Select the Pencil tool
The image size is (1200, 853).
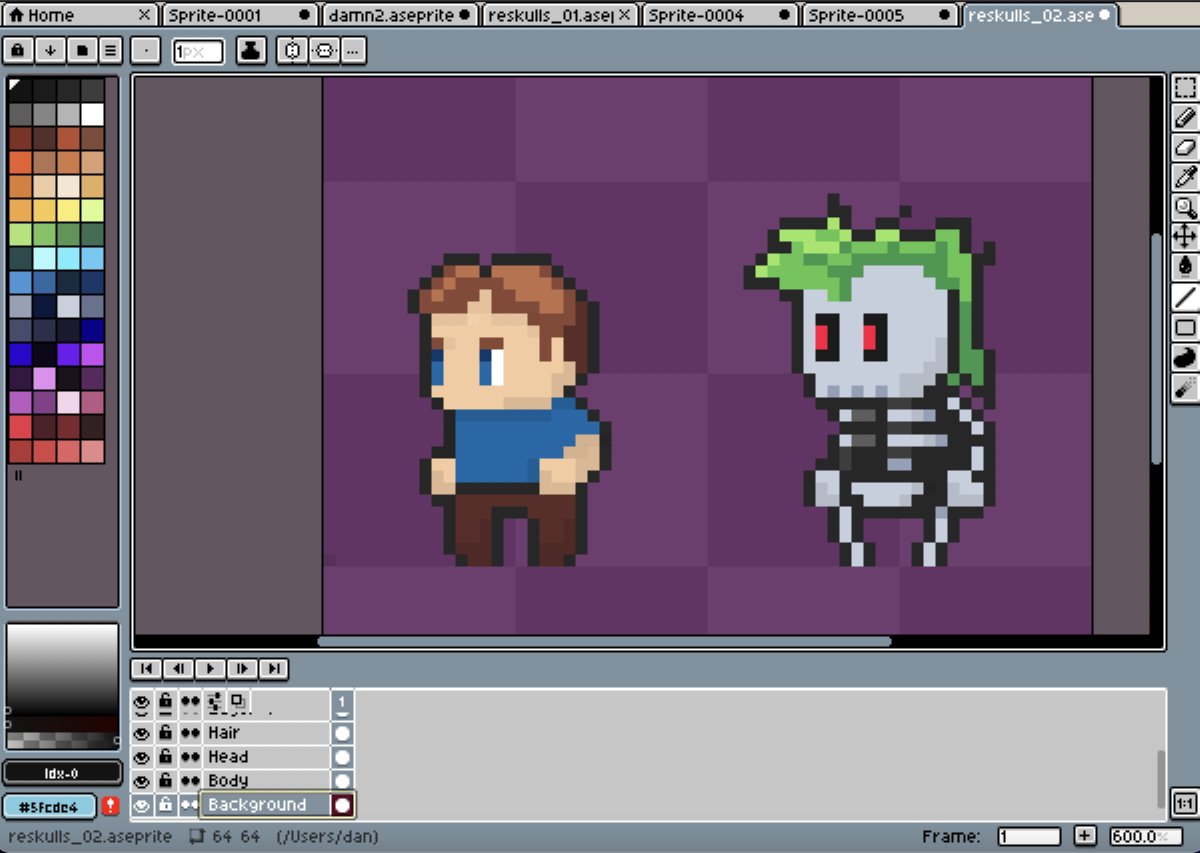[1185, 118]
